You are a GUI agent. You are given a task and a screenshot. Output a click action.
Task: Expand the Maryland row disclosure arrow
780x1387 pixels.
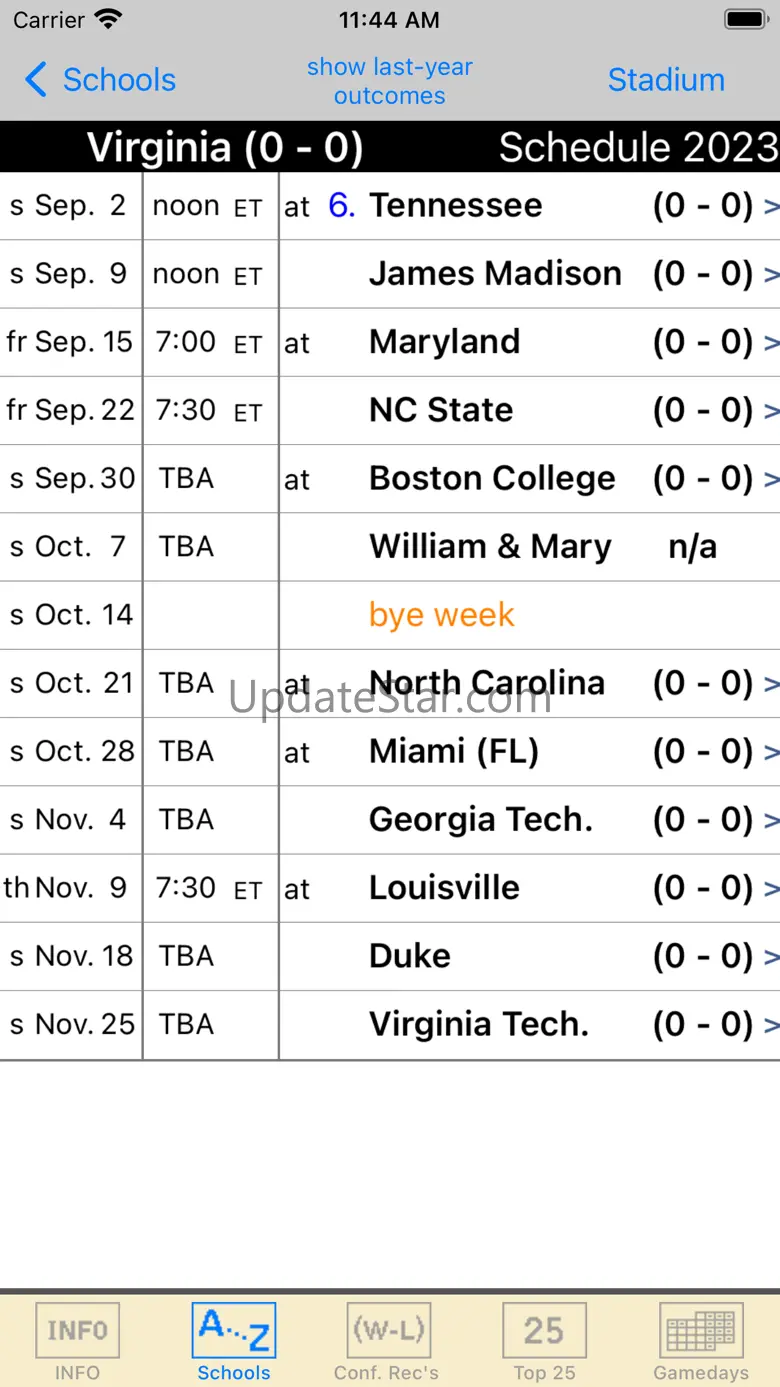pos(771,343)
